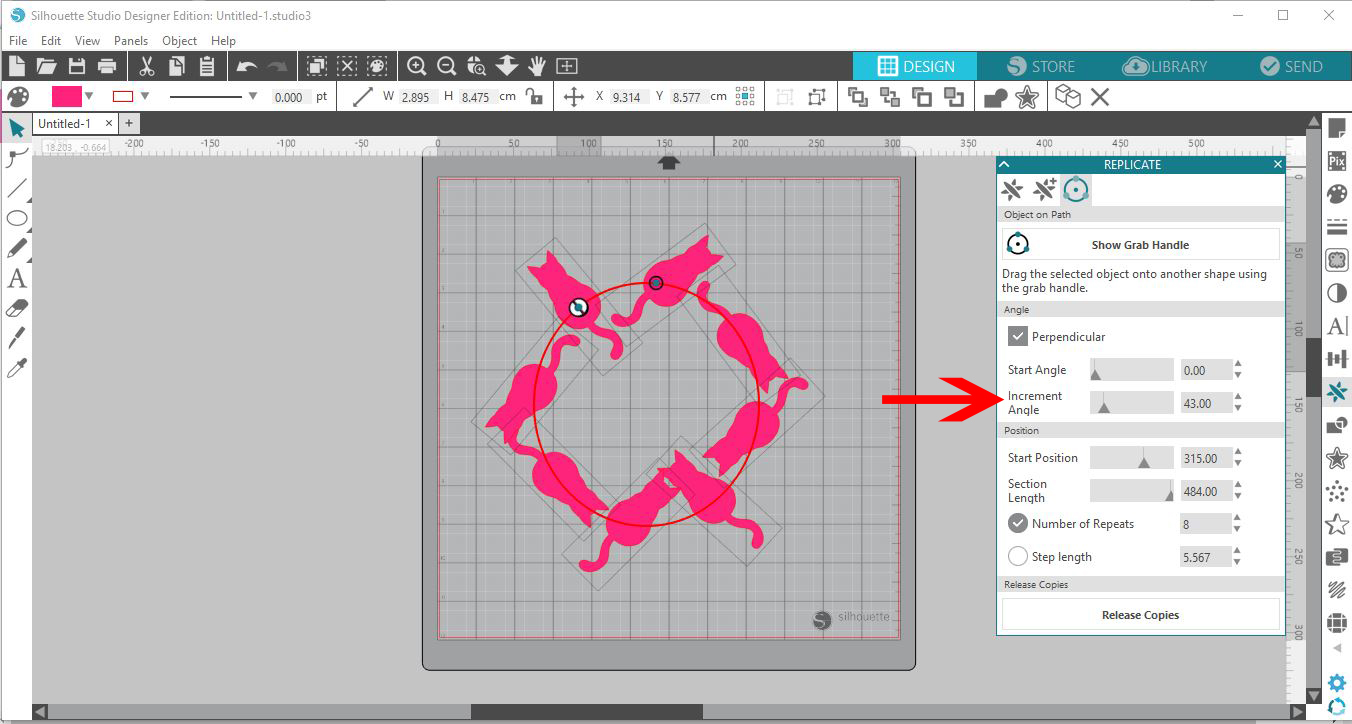Select the Knife tool
The height and width of the screenshot is (724, 1352).
pos(16,338)
